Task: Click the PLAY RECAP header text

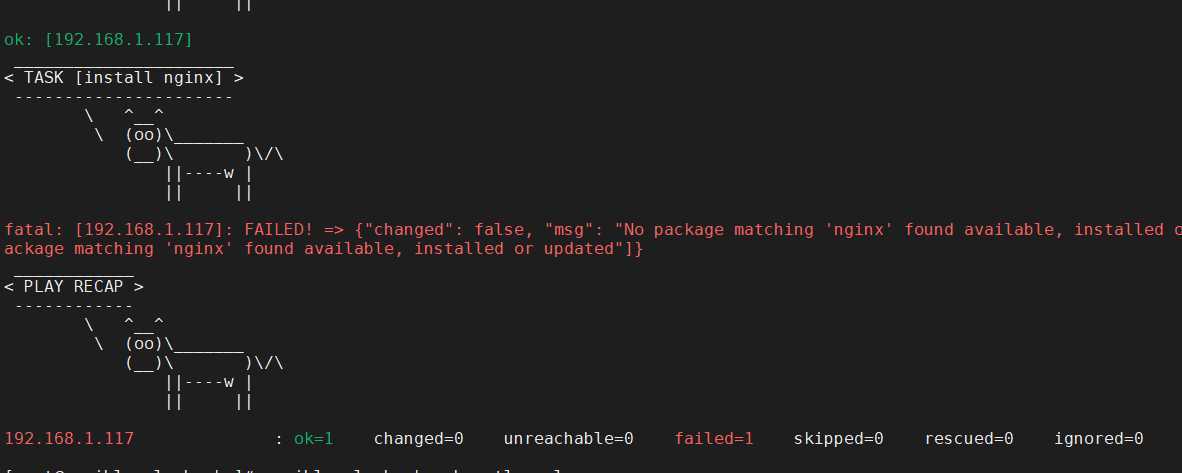Action: click(73, 286)
